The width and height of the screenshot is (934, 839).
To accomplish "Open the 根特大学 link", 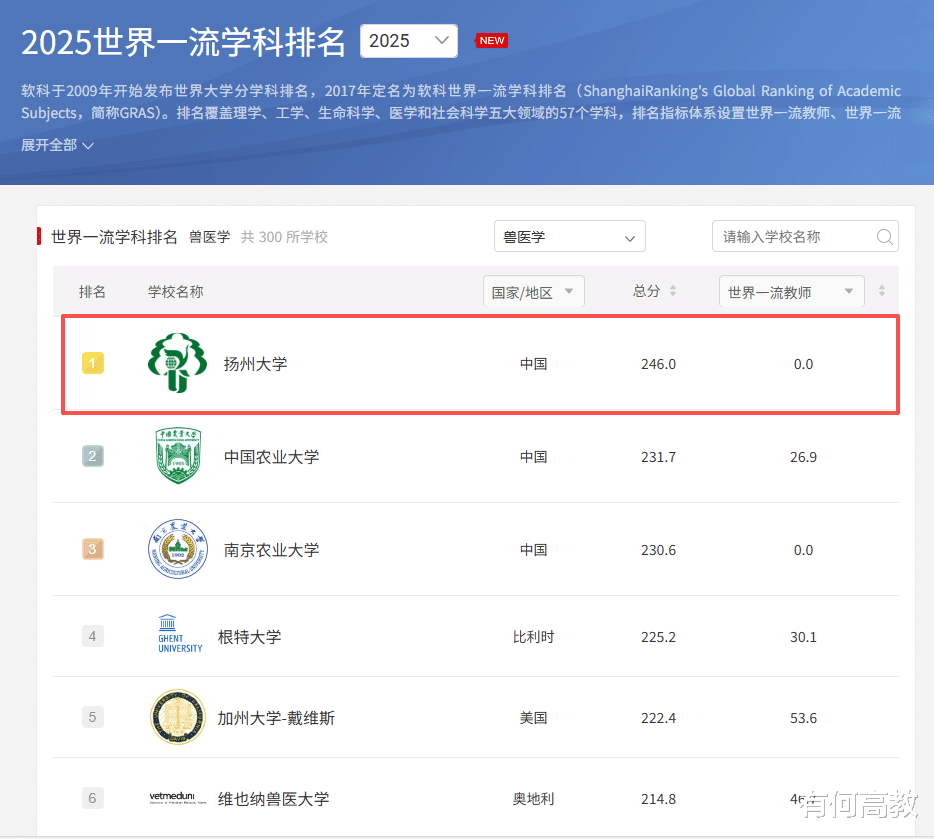I will [x=249, y=637].
